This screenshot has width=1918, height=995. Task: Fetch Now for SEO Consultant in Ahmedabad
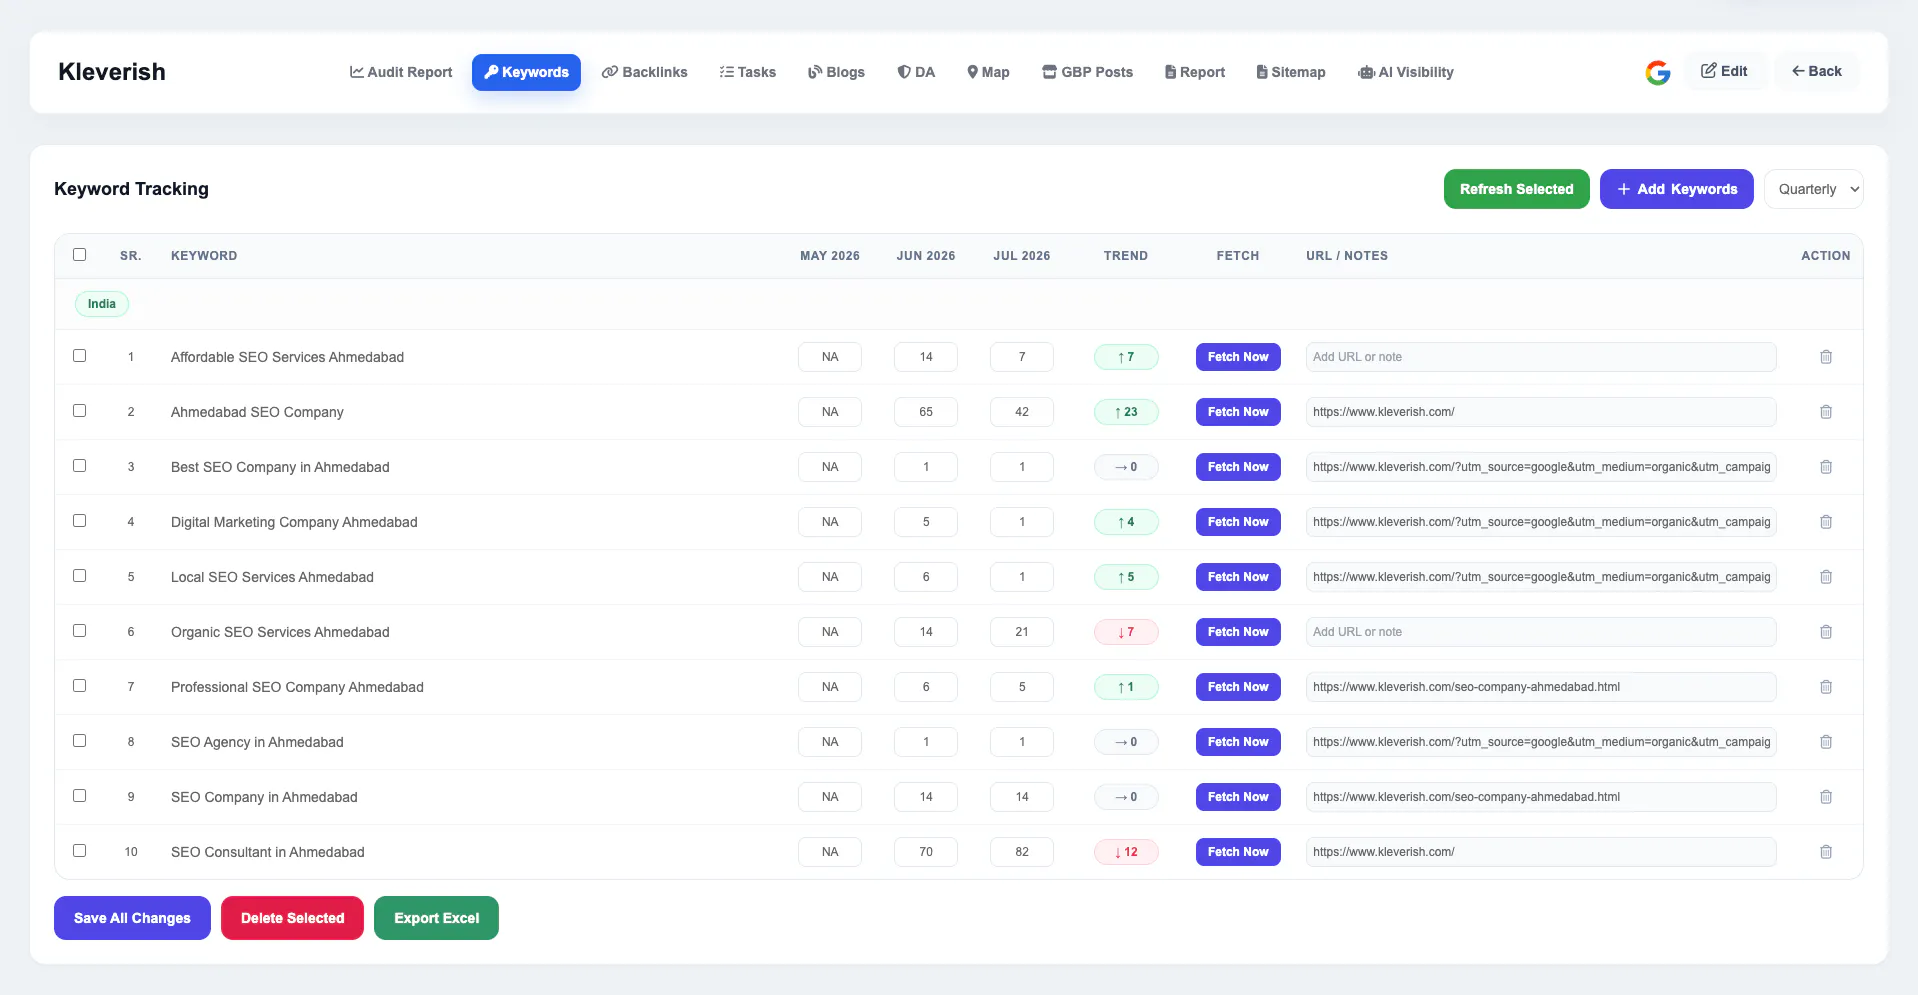[x=1238, y=852]
